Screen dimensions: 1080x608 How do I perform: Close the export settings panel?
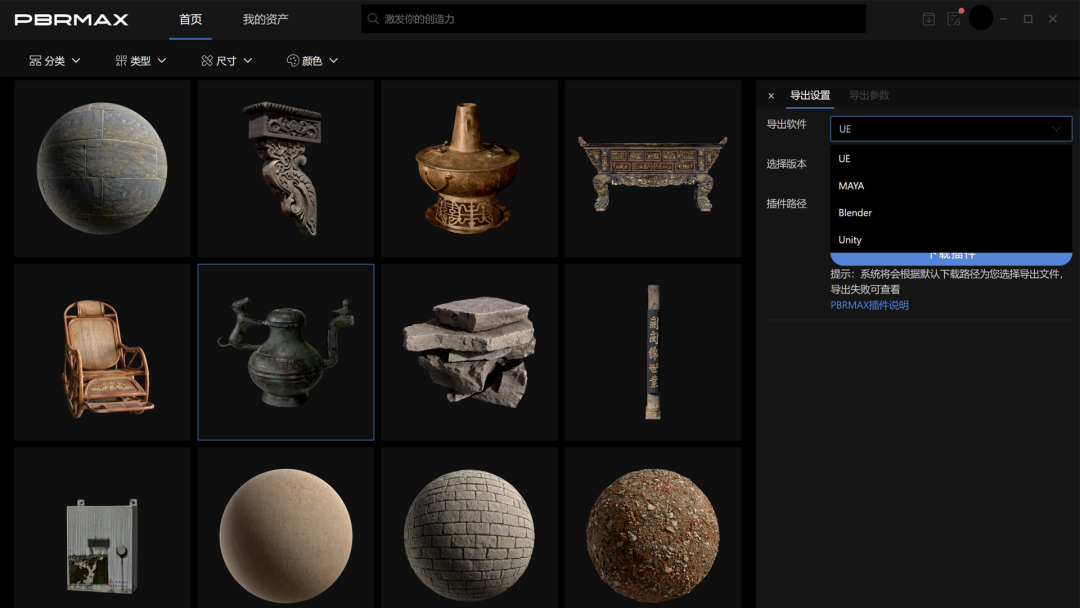[771, 96]
